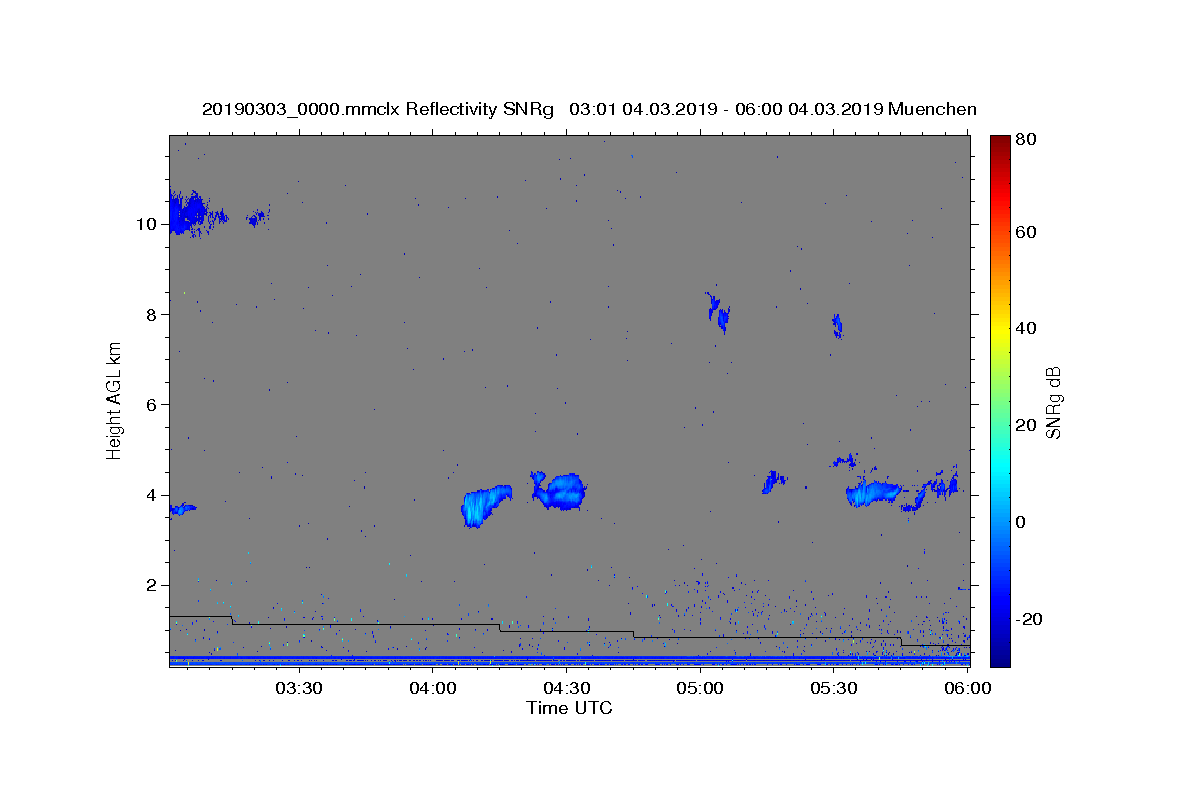This screenshot has height=800, width=1200.
Task: Click the small echo near 05:15 at 4 km
Action: [773, 482]
